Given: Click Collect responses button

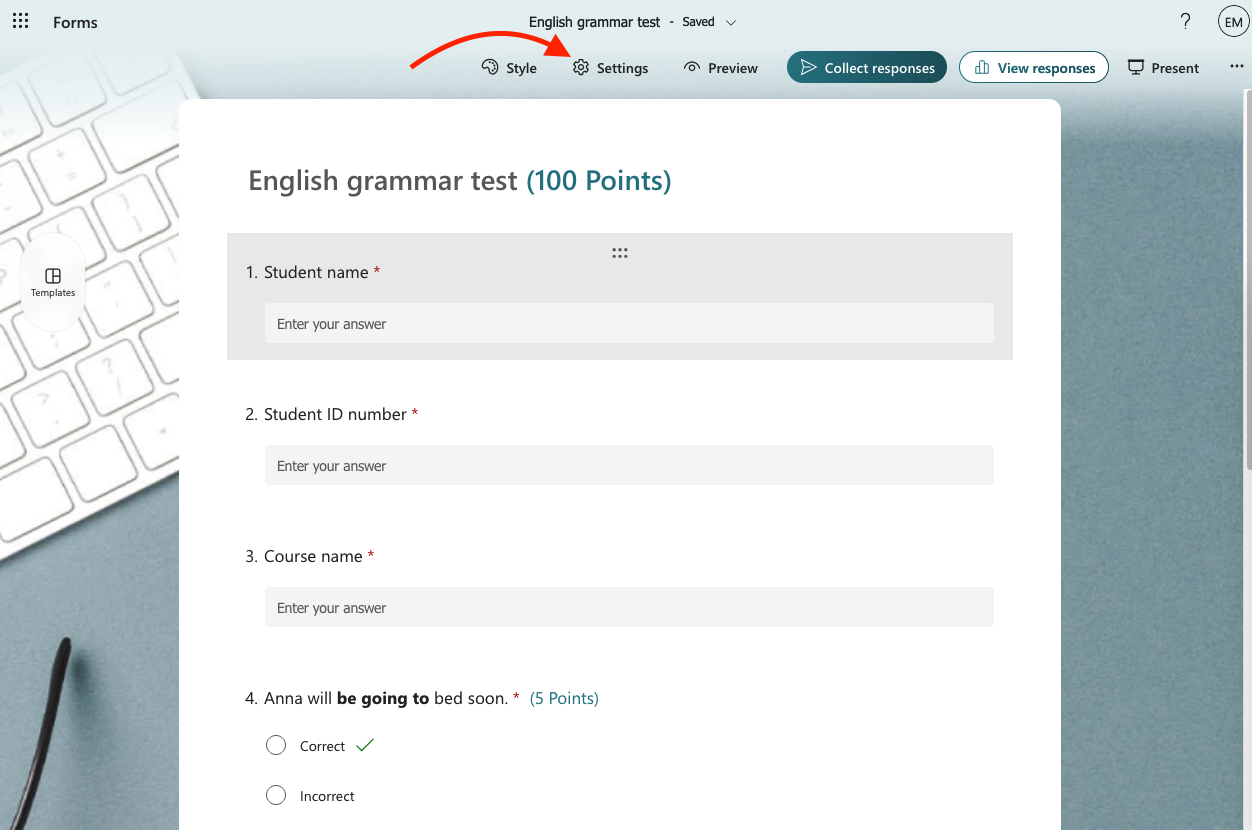Looking at the screenshot, I should click(866, 68).
